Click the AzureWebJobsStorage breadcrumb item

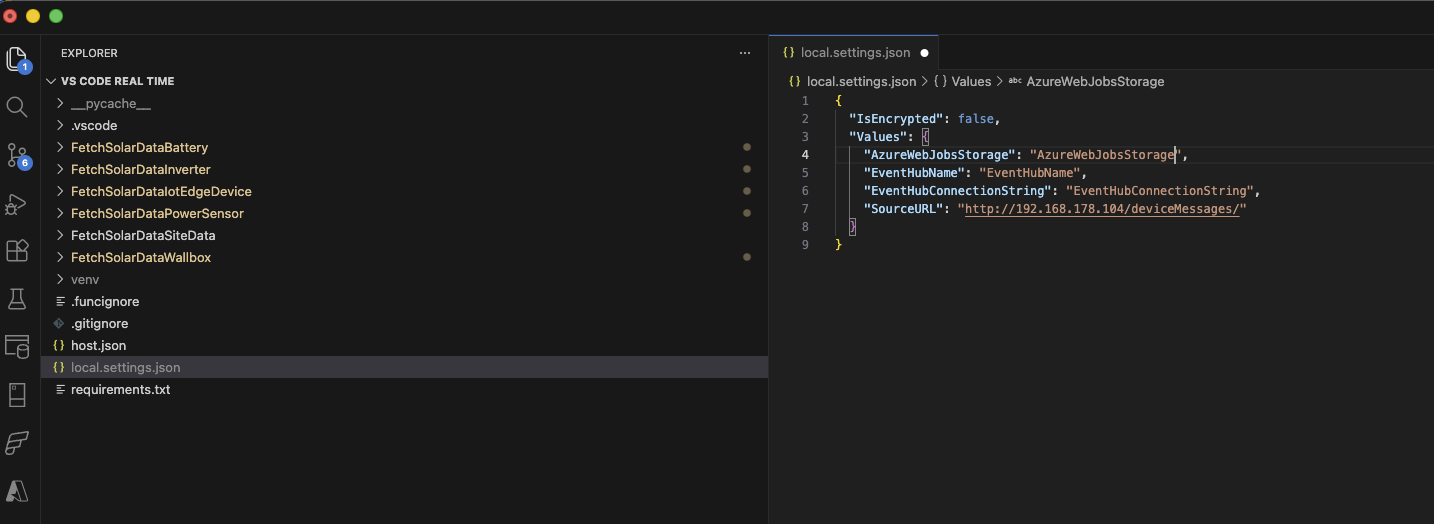point(1095,81)
